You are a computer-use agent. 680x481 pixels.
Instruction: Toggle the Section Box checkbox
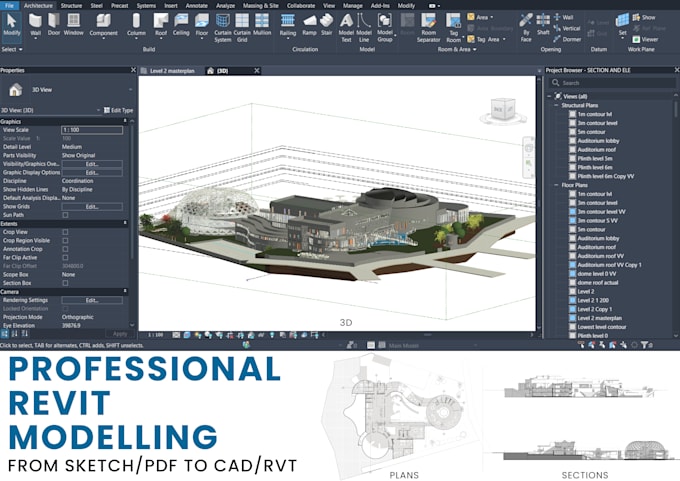tap(65, 283)
